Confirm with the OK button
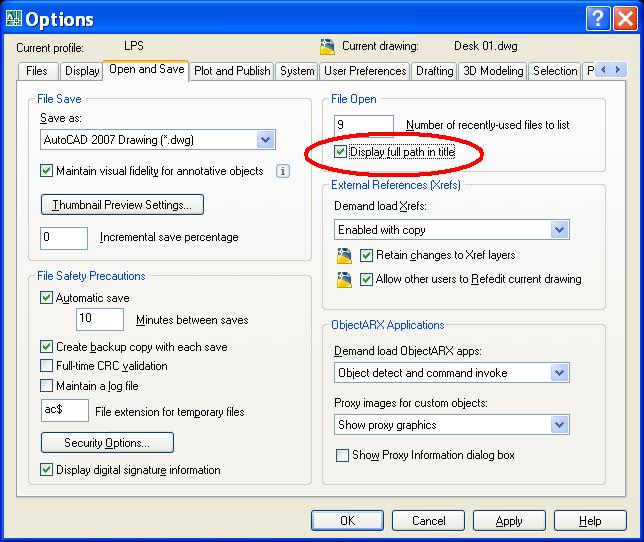This screenshot has height=542, width=644. 347,521
